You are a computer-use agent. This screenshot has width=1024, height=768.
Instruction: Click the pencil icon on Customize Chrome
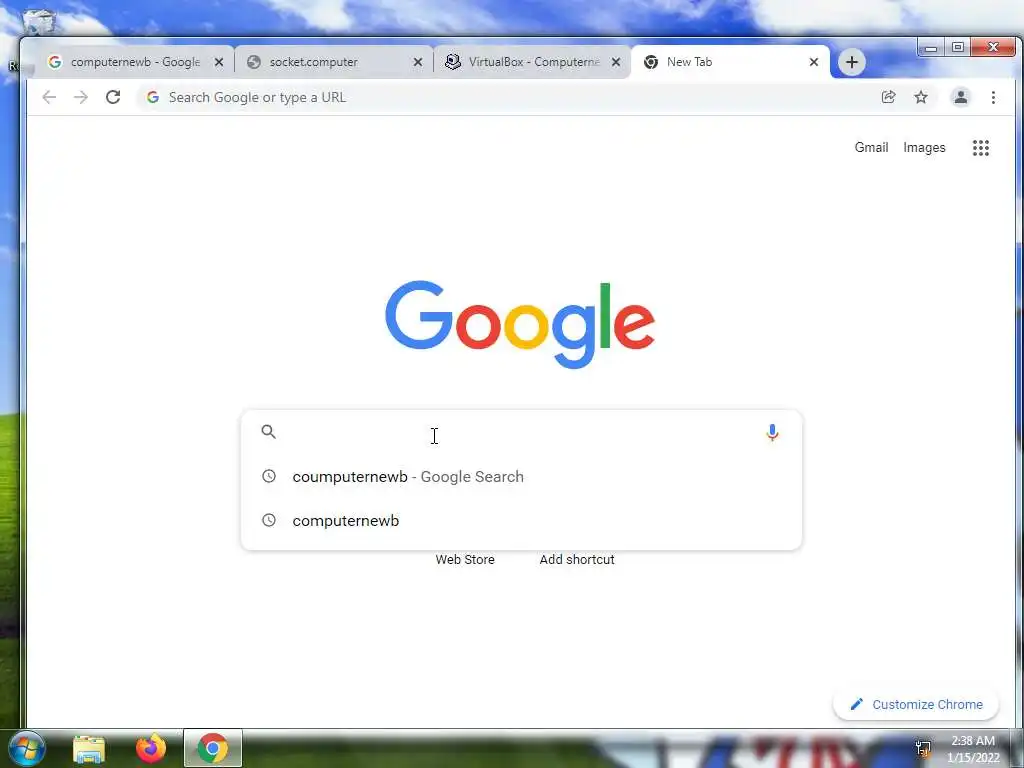click(856, 704)
